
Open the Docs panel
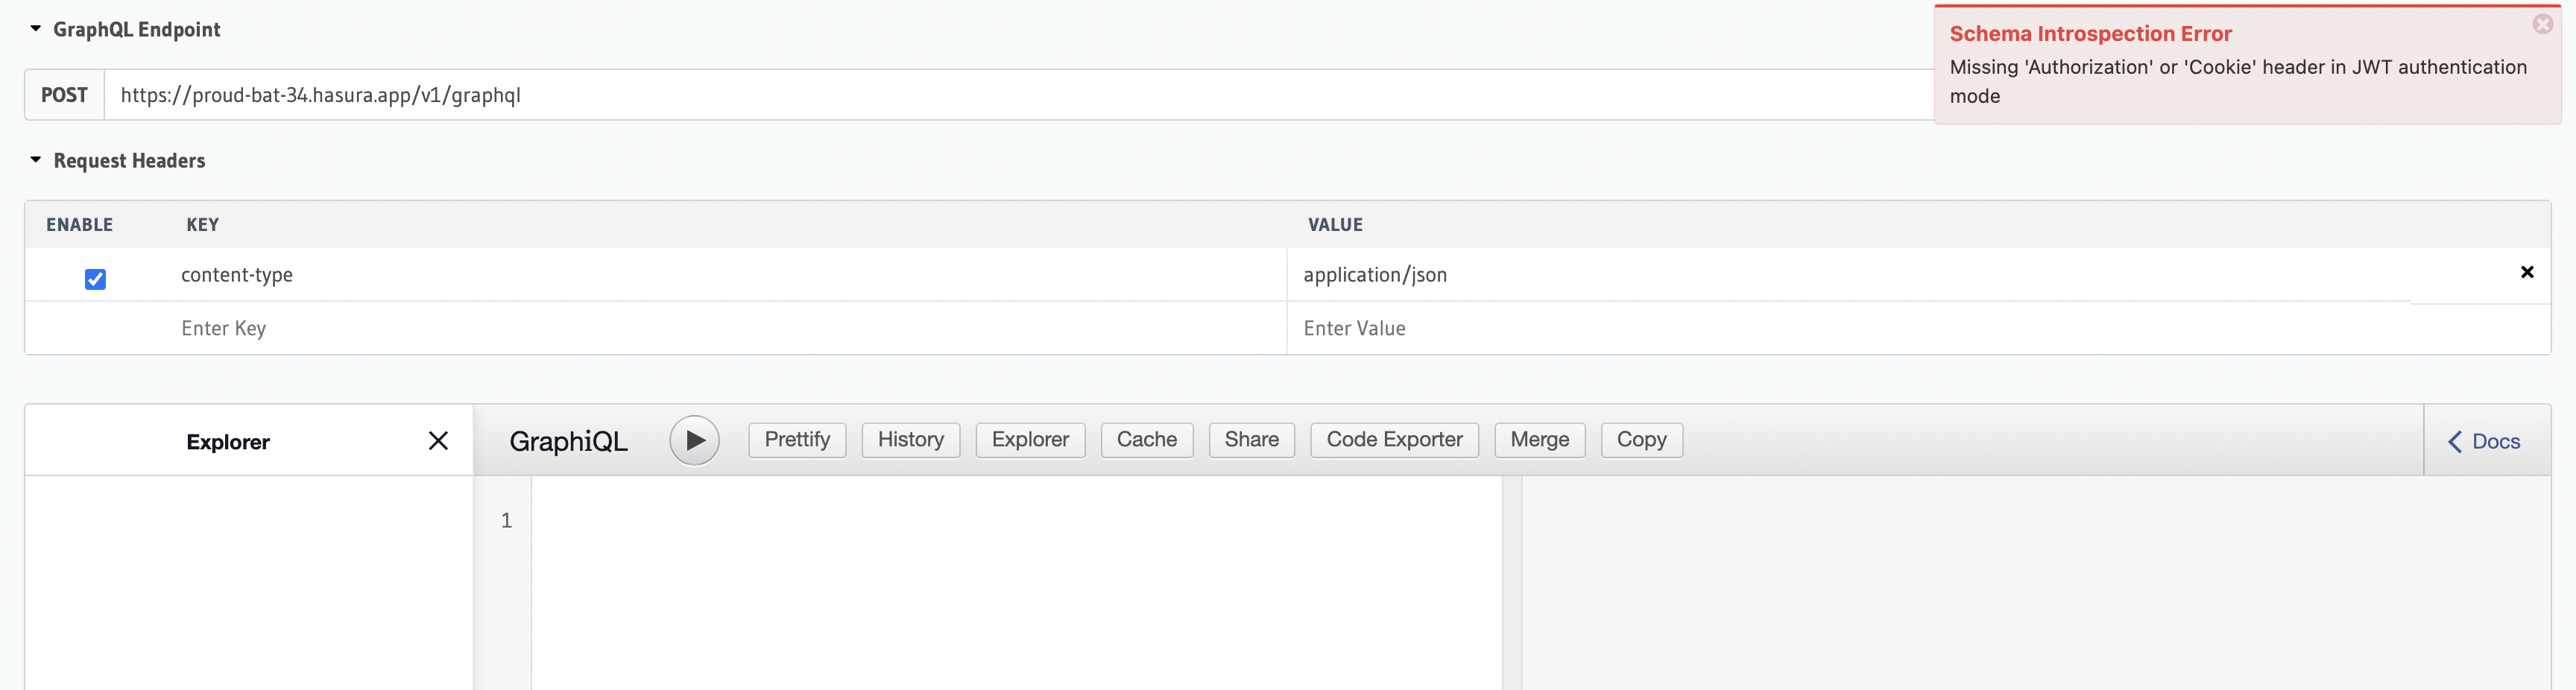[x=2493, y=441]
